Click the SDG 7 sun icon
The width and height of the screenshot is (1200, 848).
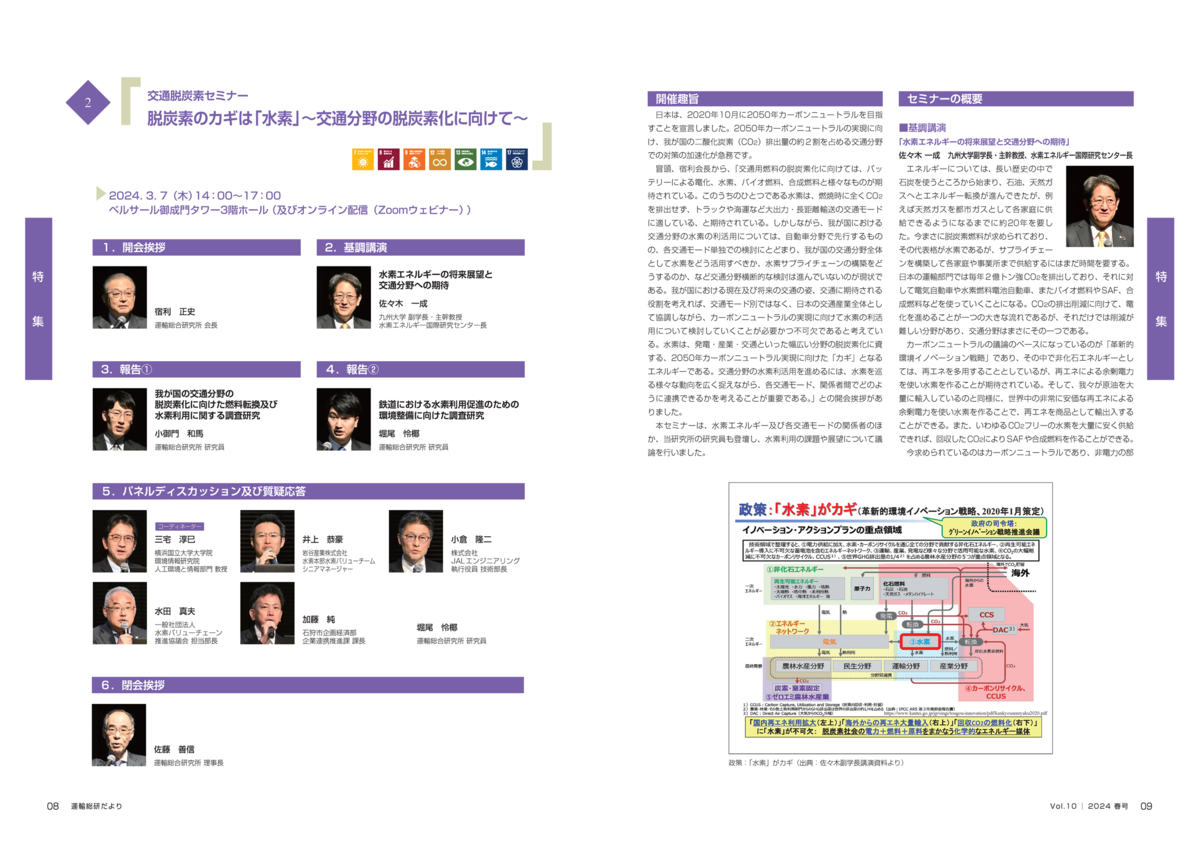pyautogui.click(x=362, y=158)
